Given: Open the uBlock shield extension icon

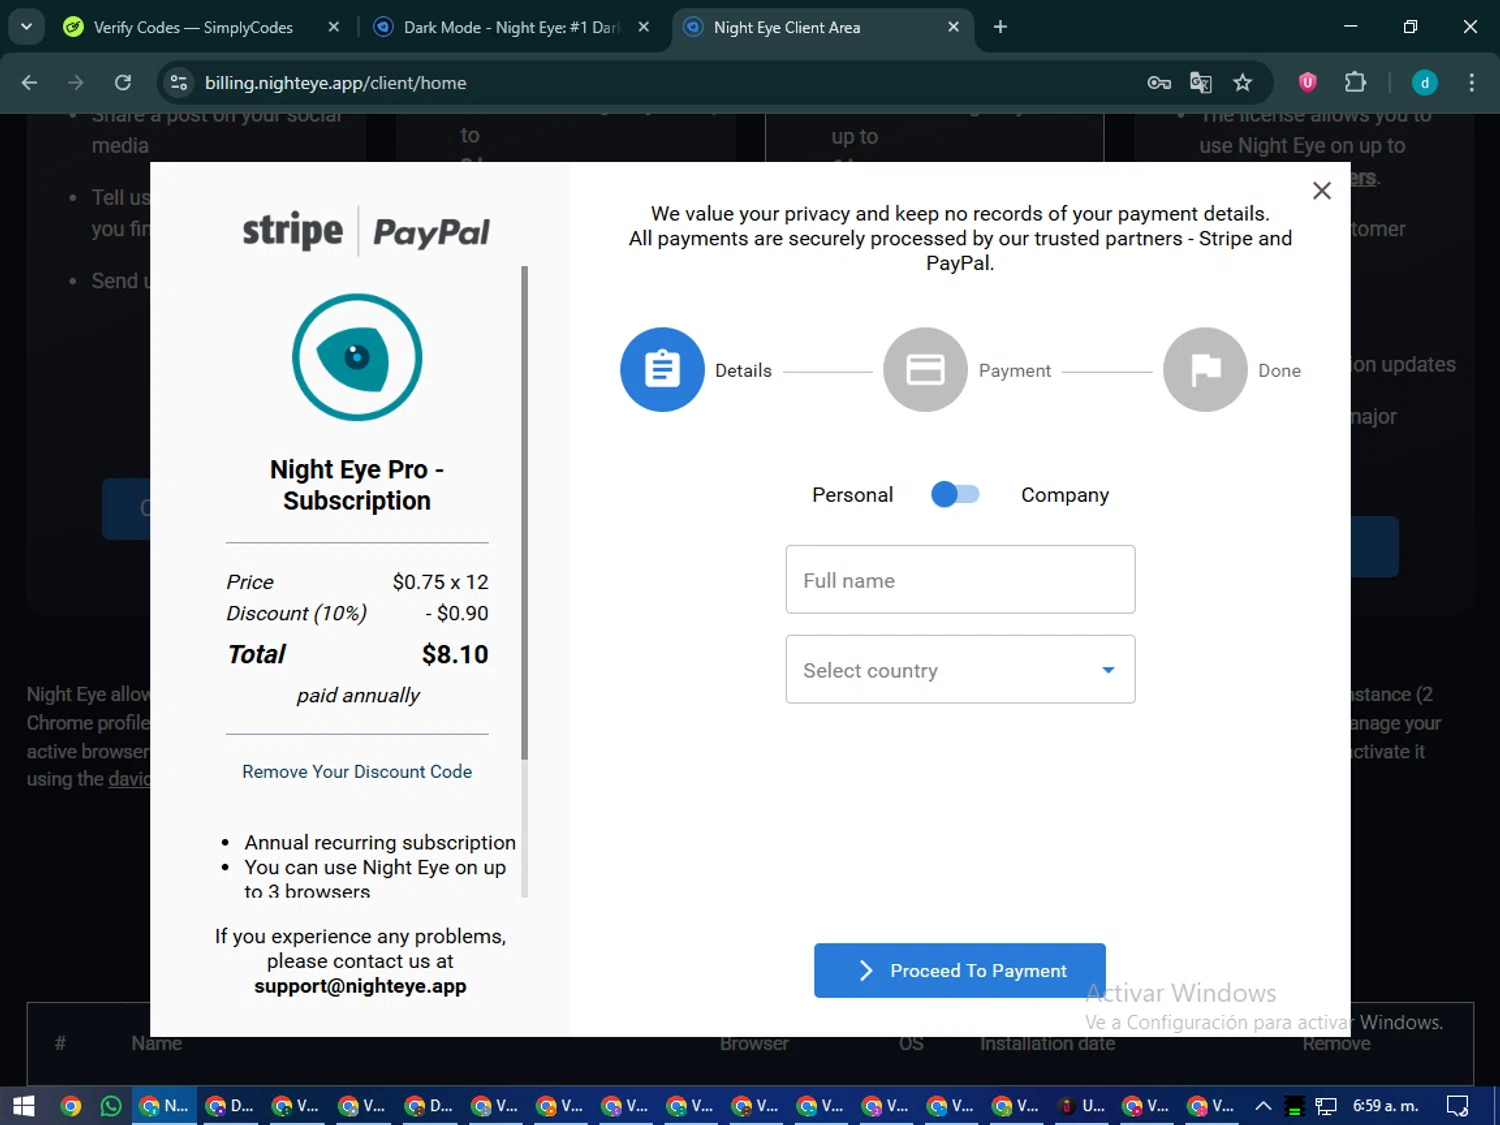Looking at the screenshot, I should [1307, 83].
